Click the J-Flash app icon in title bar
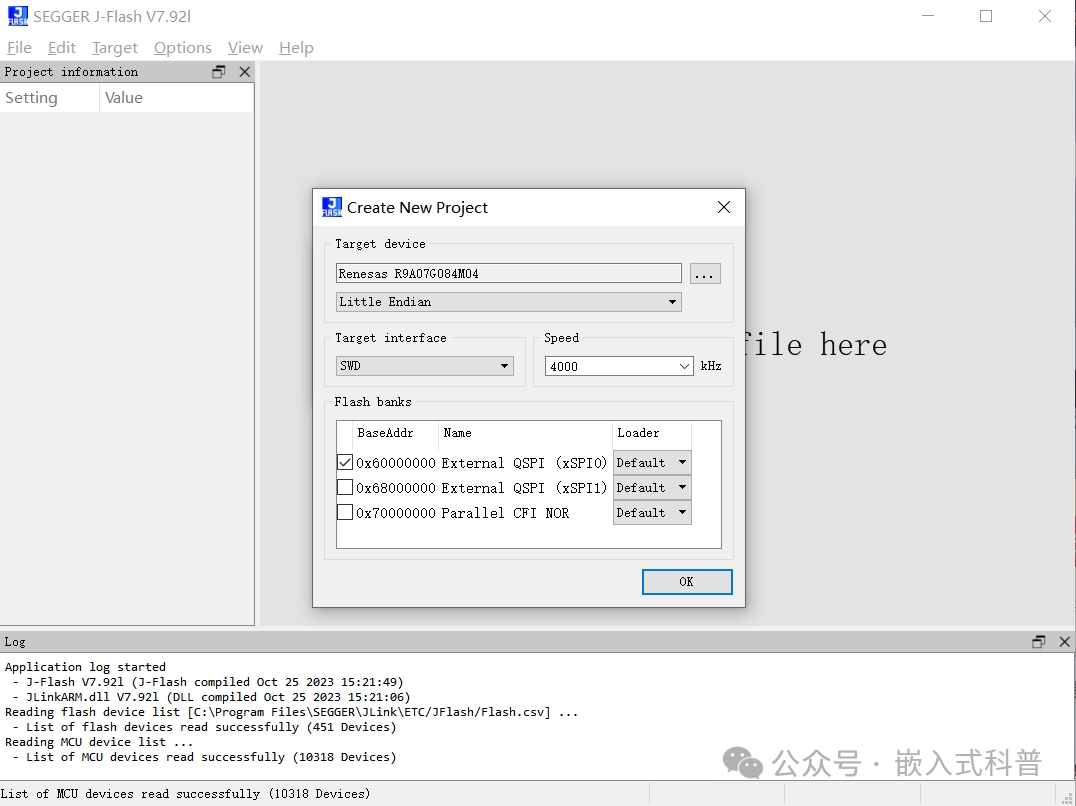The height and width of the screenshot is (806, 1076). pos(18,16)
